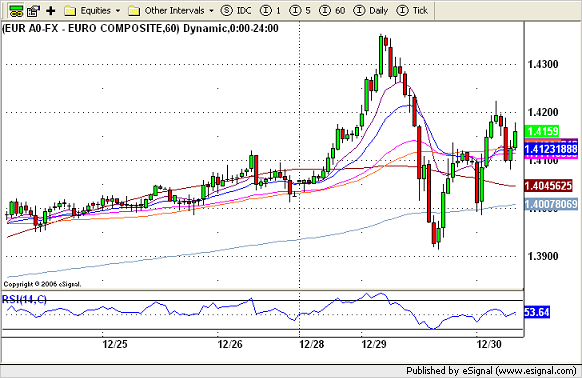Click the blue 1.41231888 moving average label
This screenshot has height=378, width=582.
pyautogui.click(x=551, y=149)
